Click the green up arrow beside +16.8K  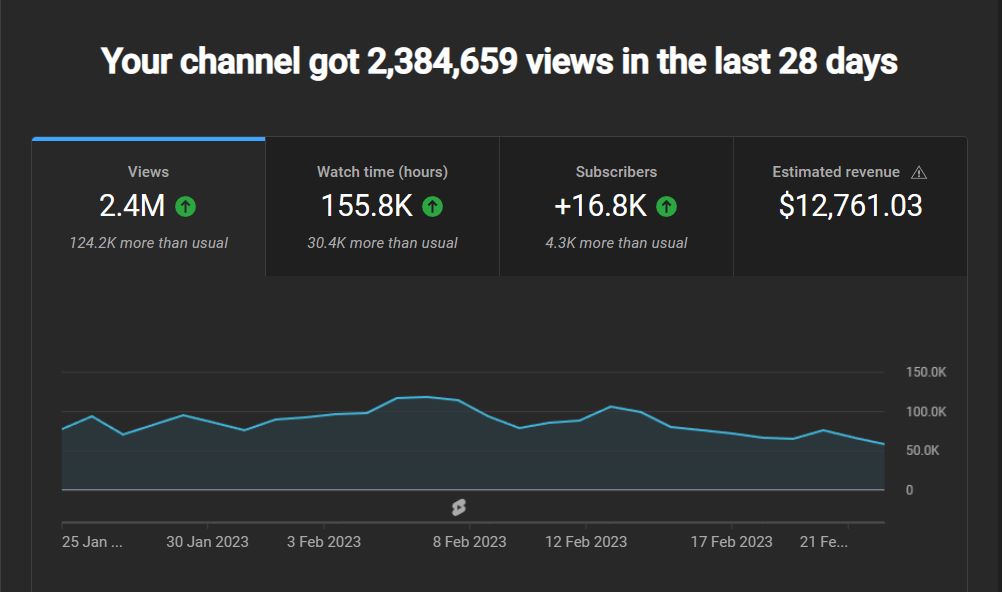(666, 207)
